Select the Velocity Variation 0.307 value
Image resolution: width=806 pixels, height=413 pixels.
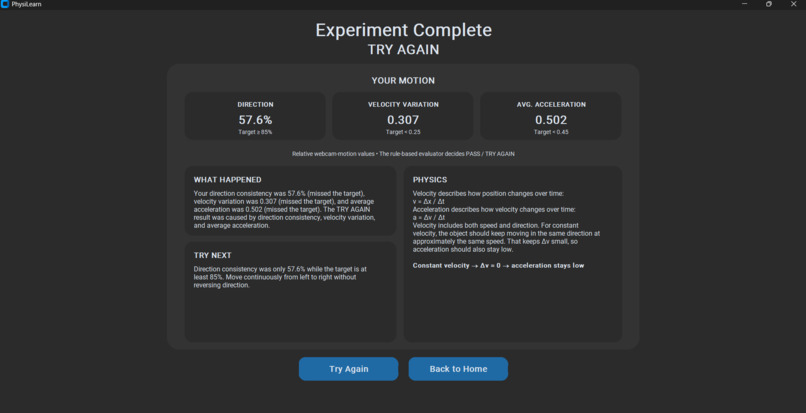pos(403,120)
